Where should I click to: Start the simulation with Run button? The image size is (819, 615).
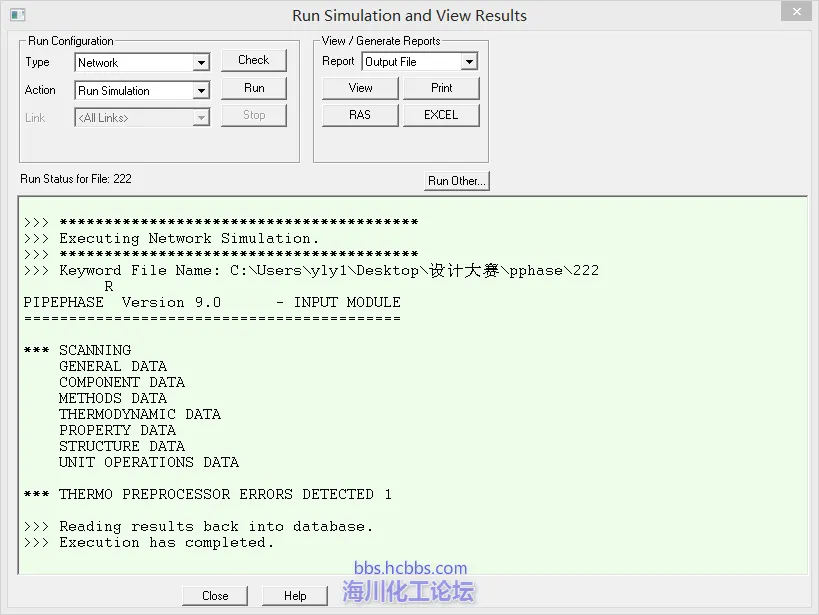[x=254, y=88]
